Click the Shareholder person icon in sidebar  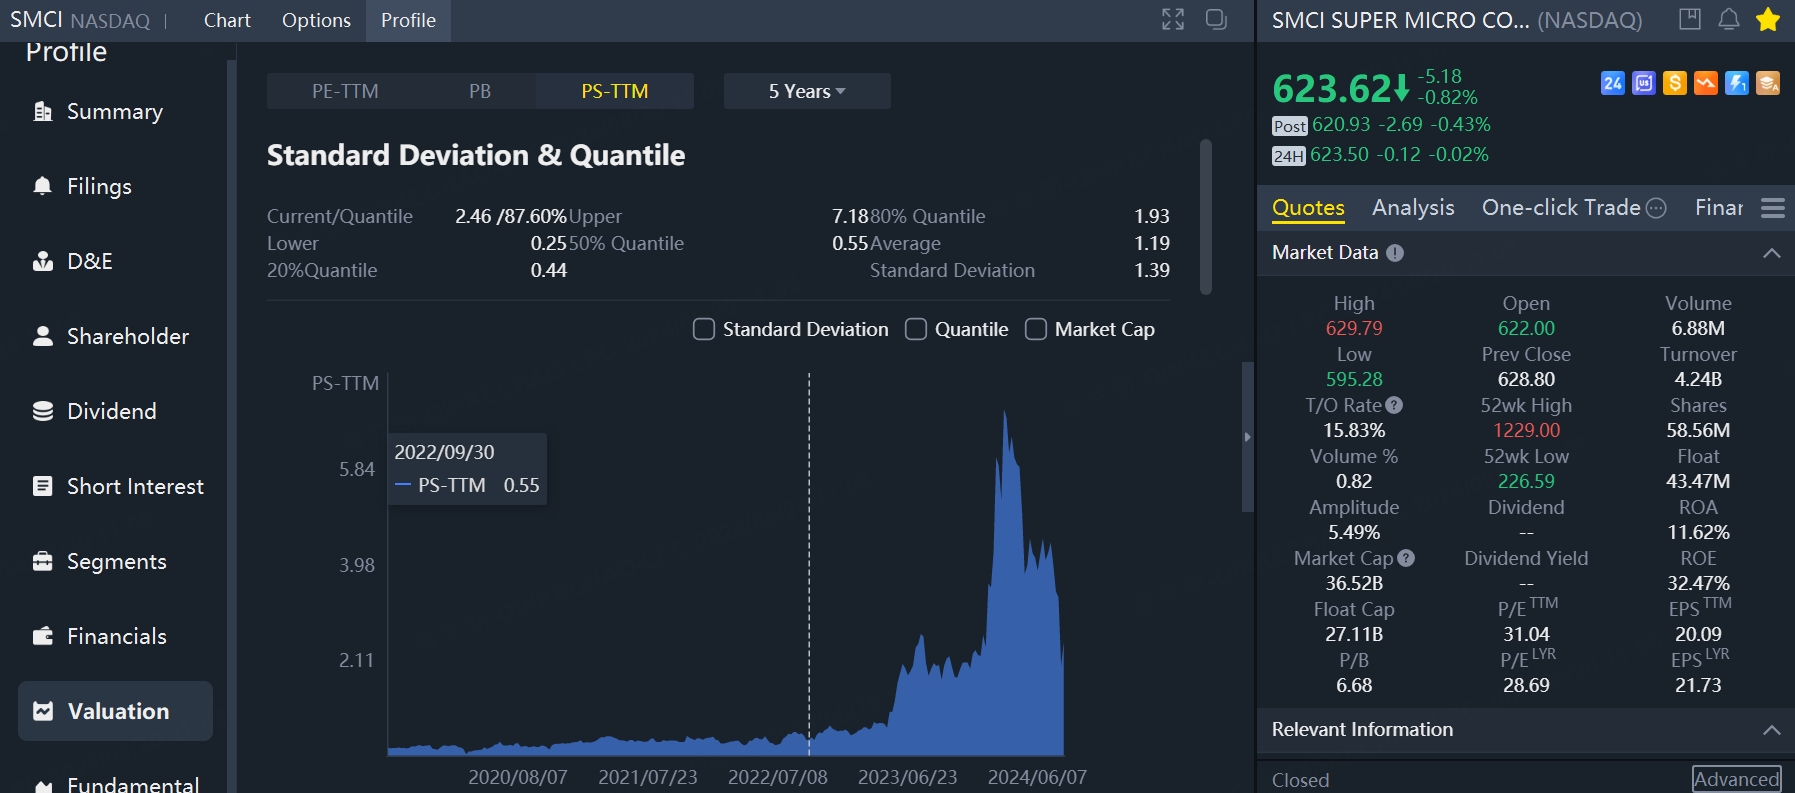point(43,336)
